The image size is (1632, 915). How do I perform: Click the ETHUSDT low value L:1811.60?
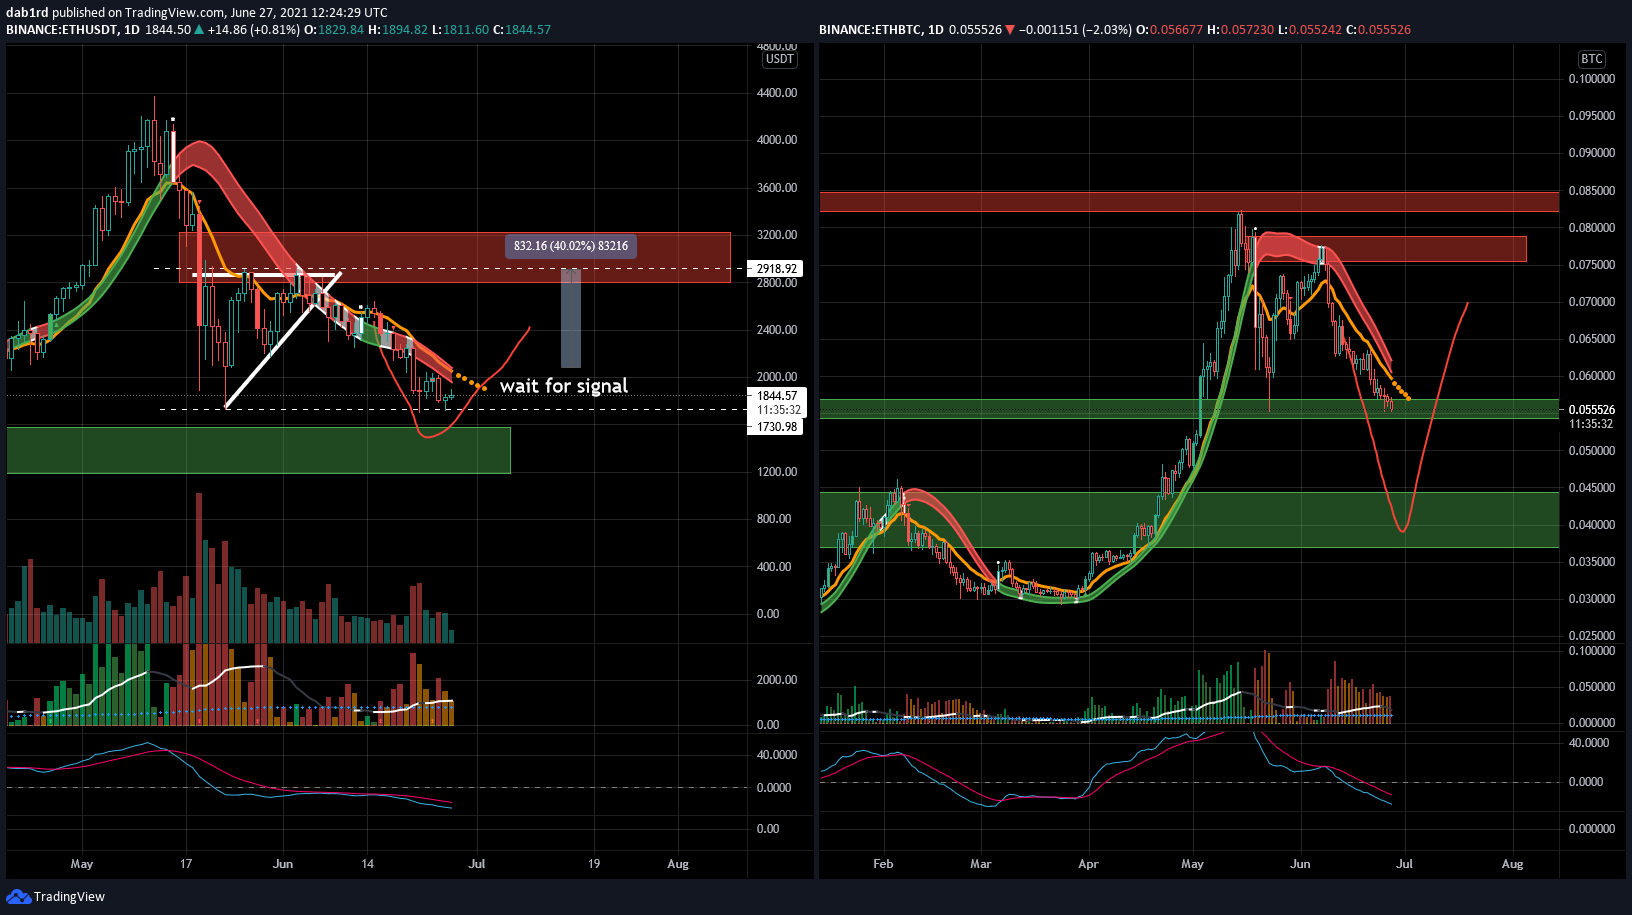click(x=460, y=30)
